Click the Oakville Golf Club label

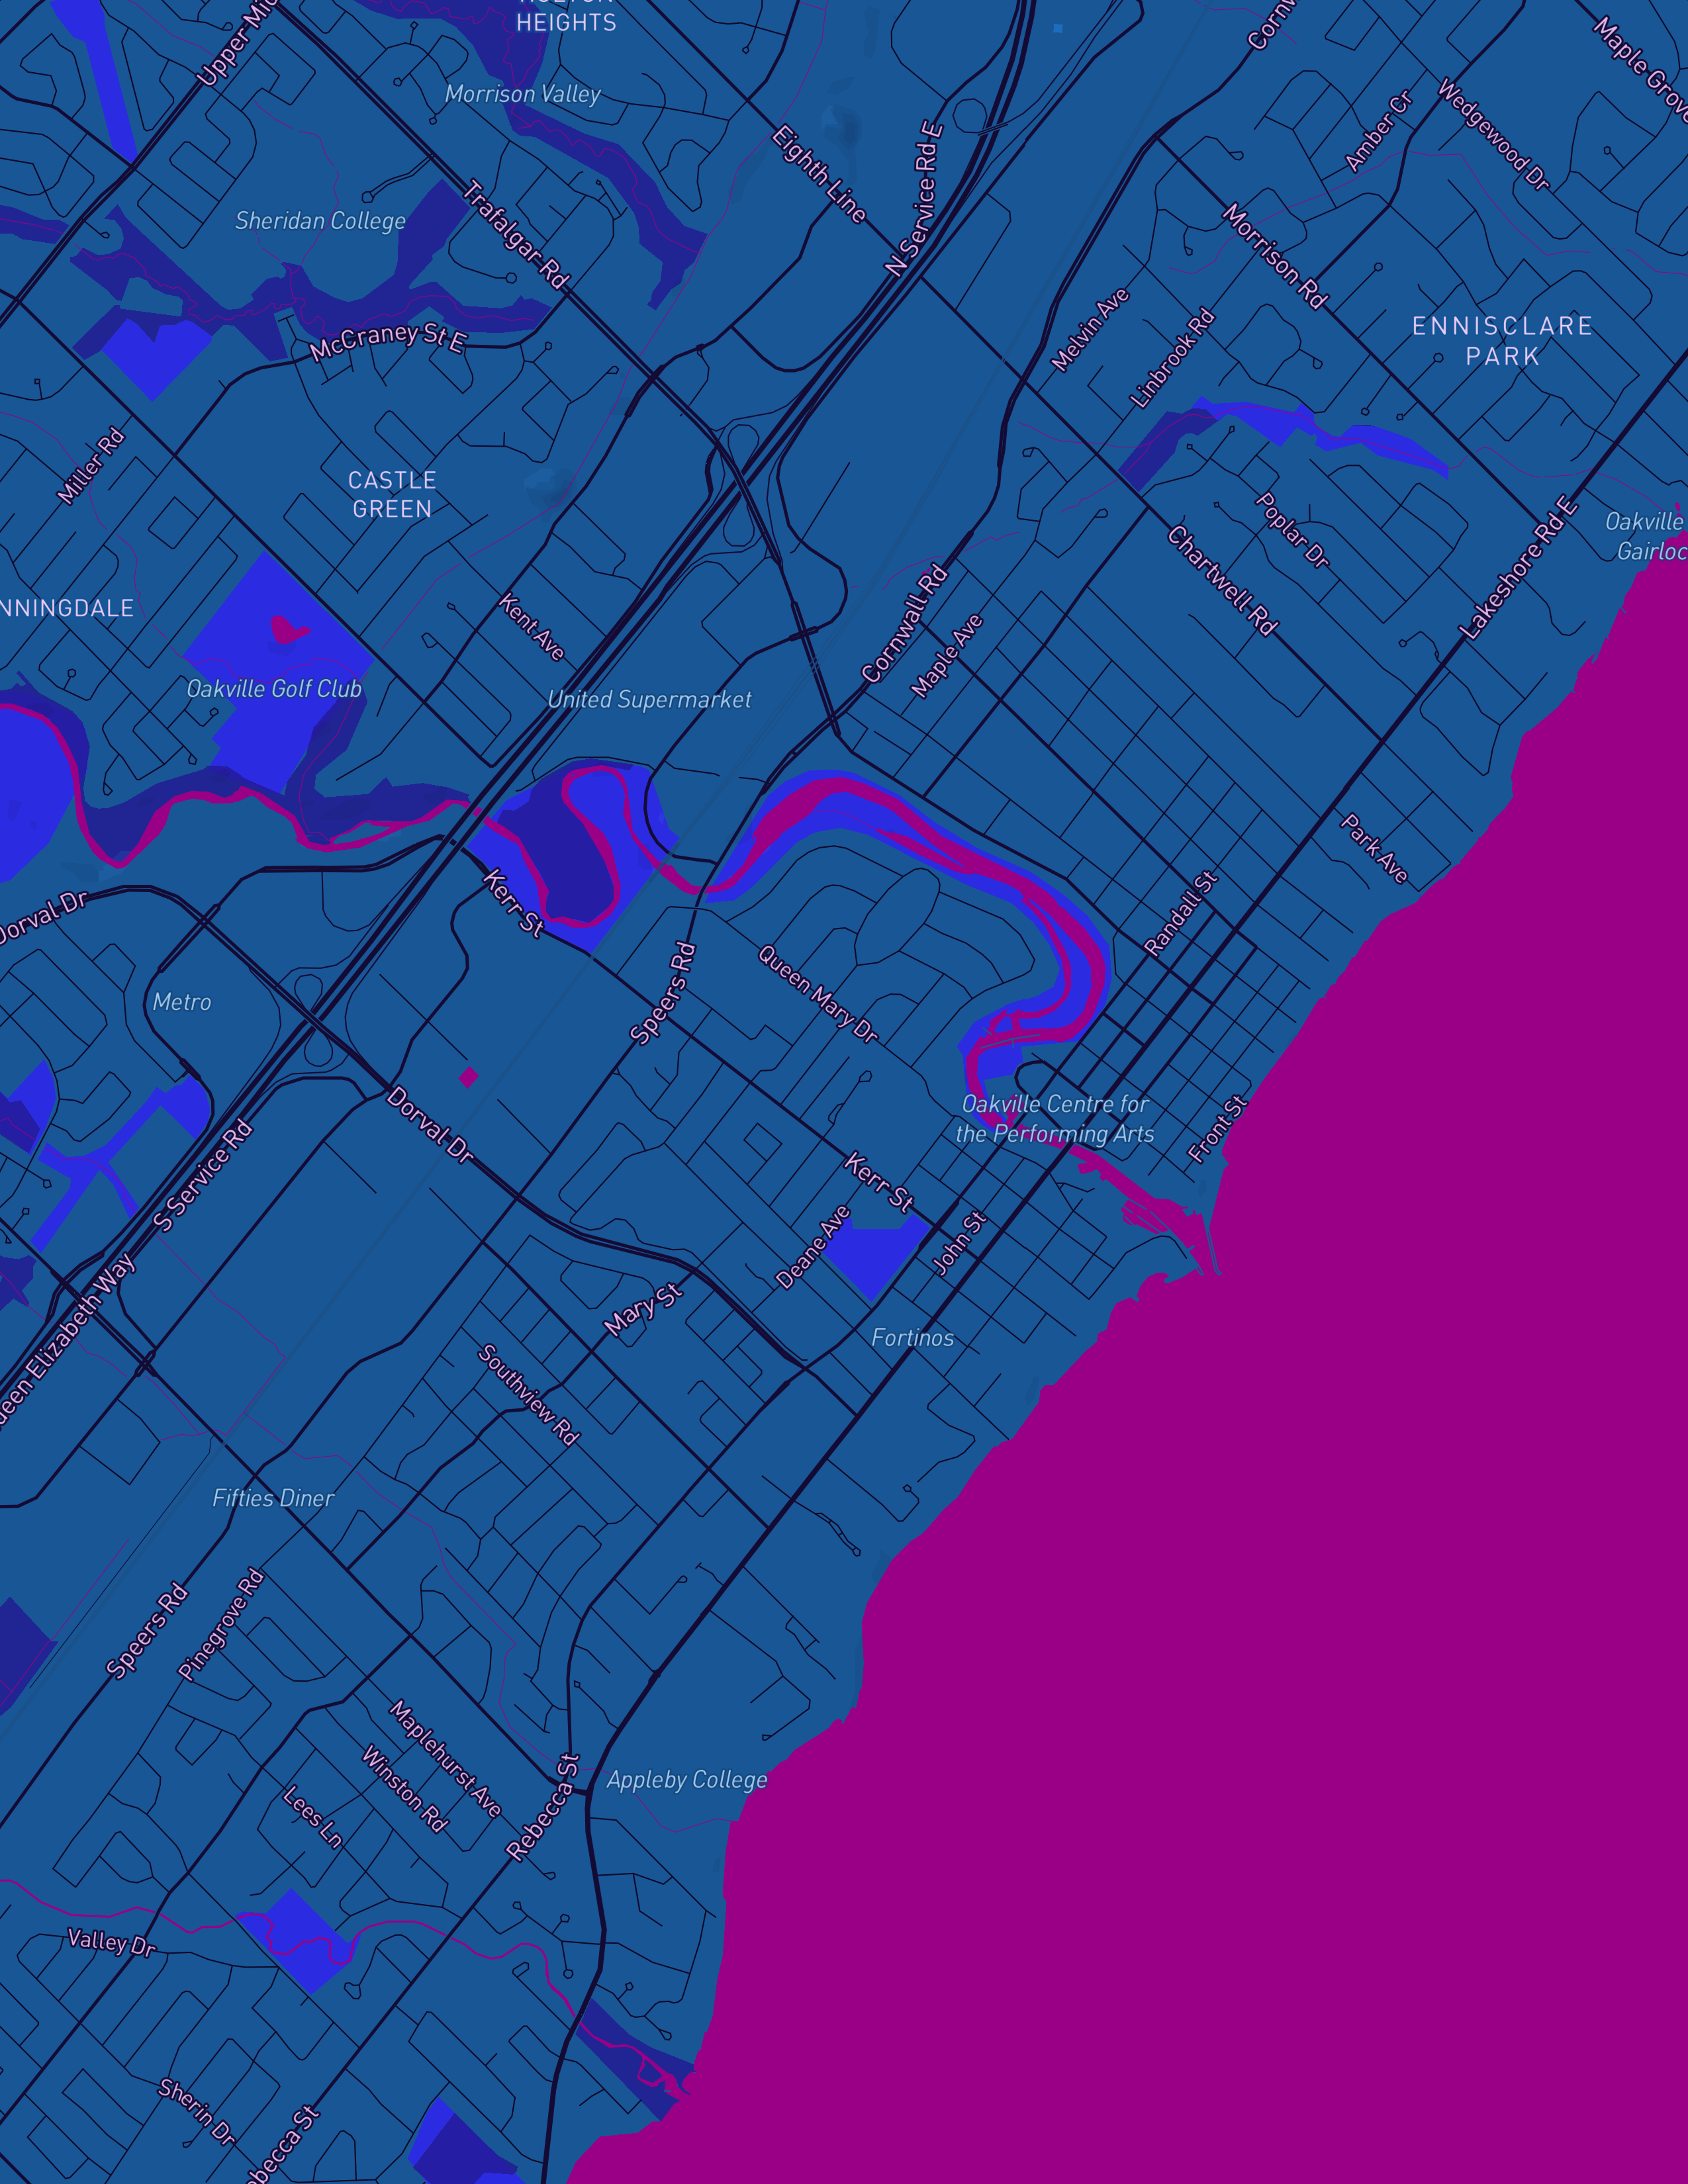pos(274,689)
